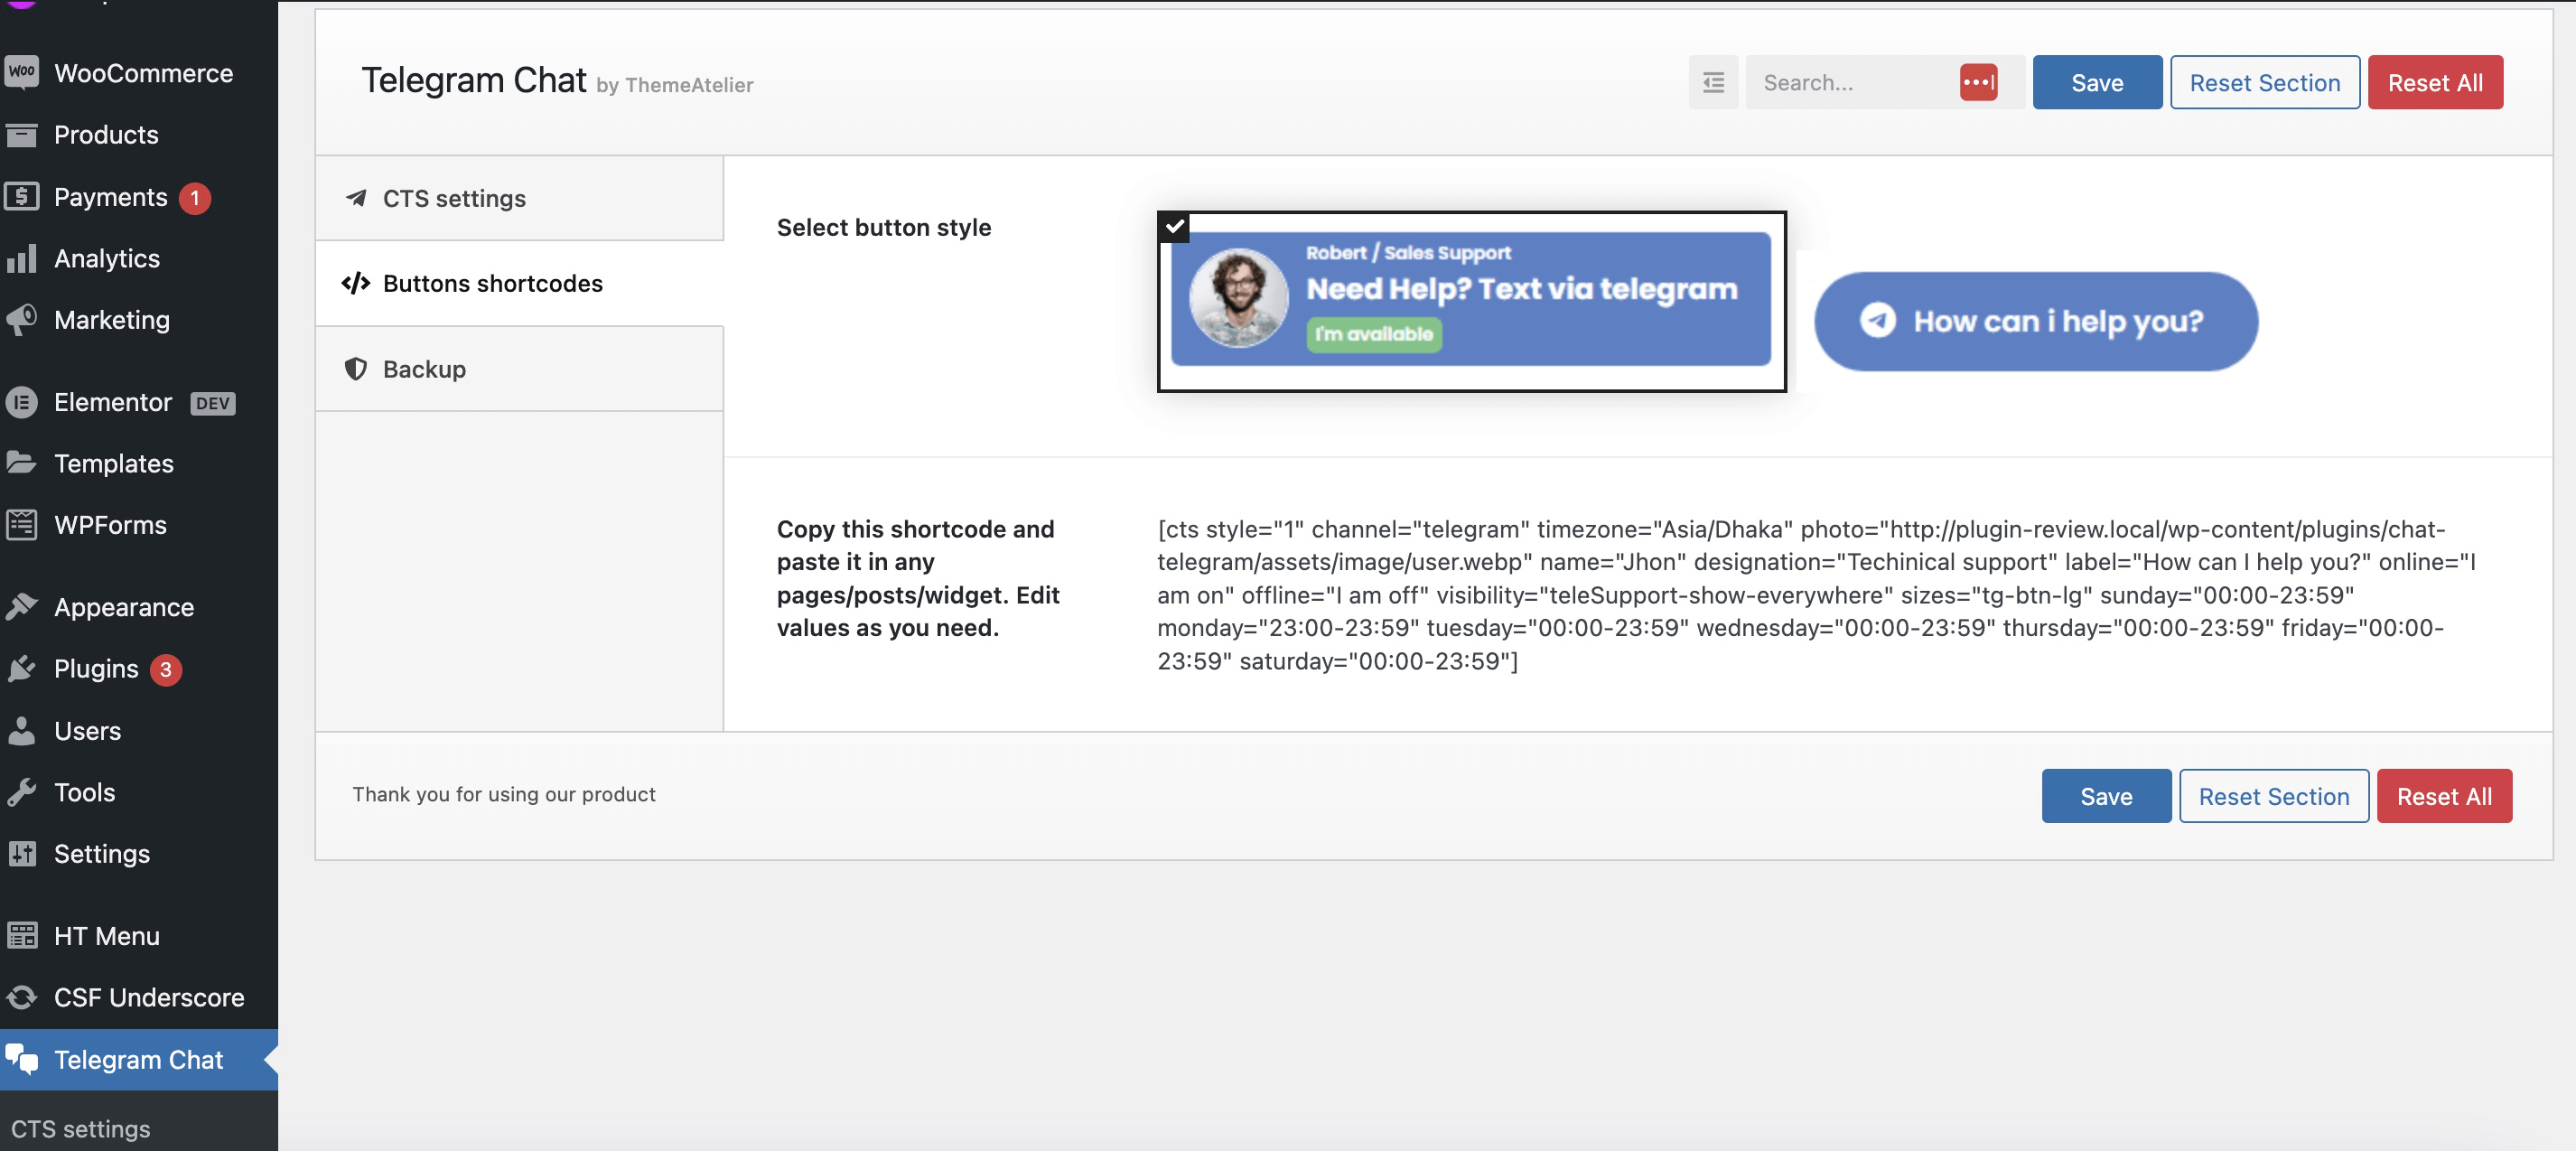Select the Marketing megaphone icon
The height and width of the screenshot is (1151, 2576).
23,320
